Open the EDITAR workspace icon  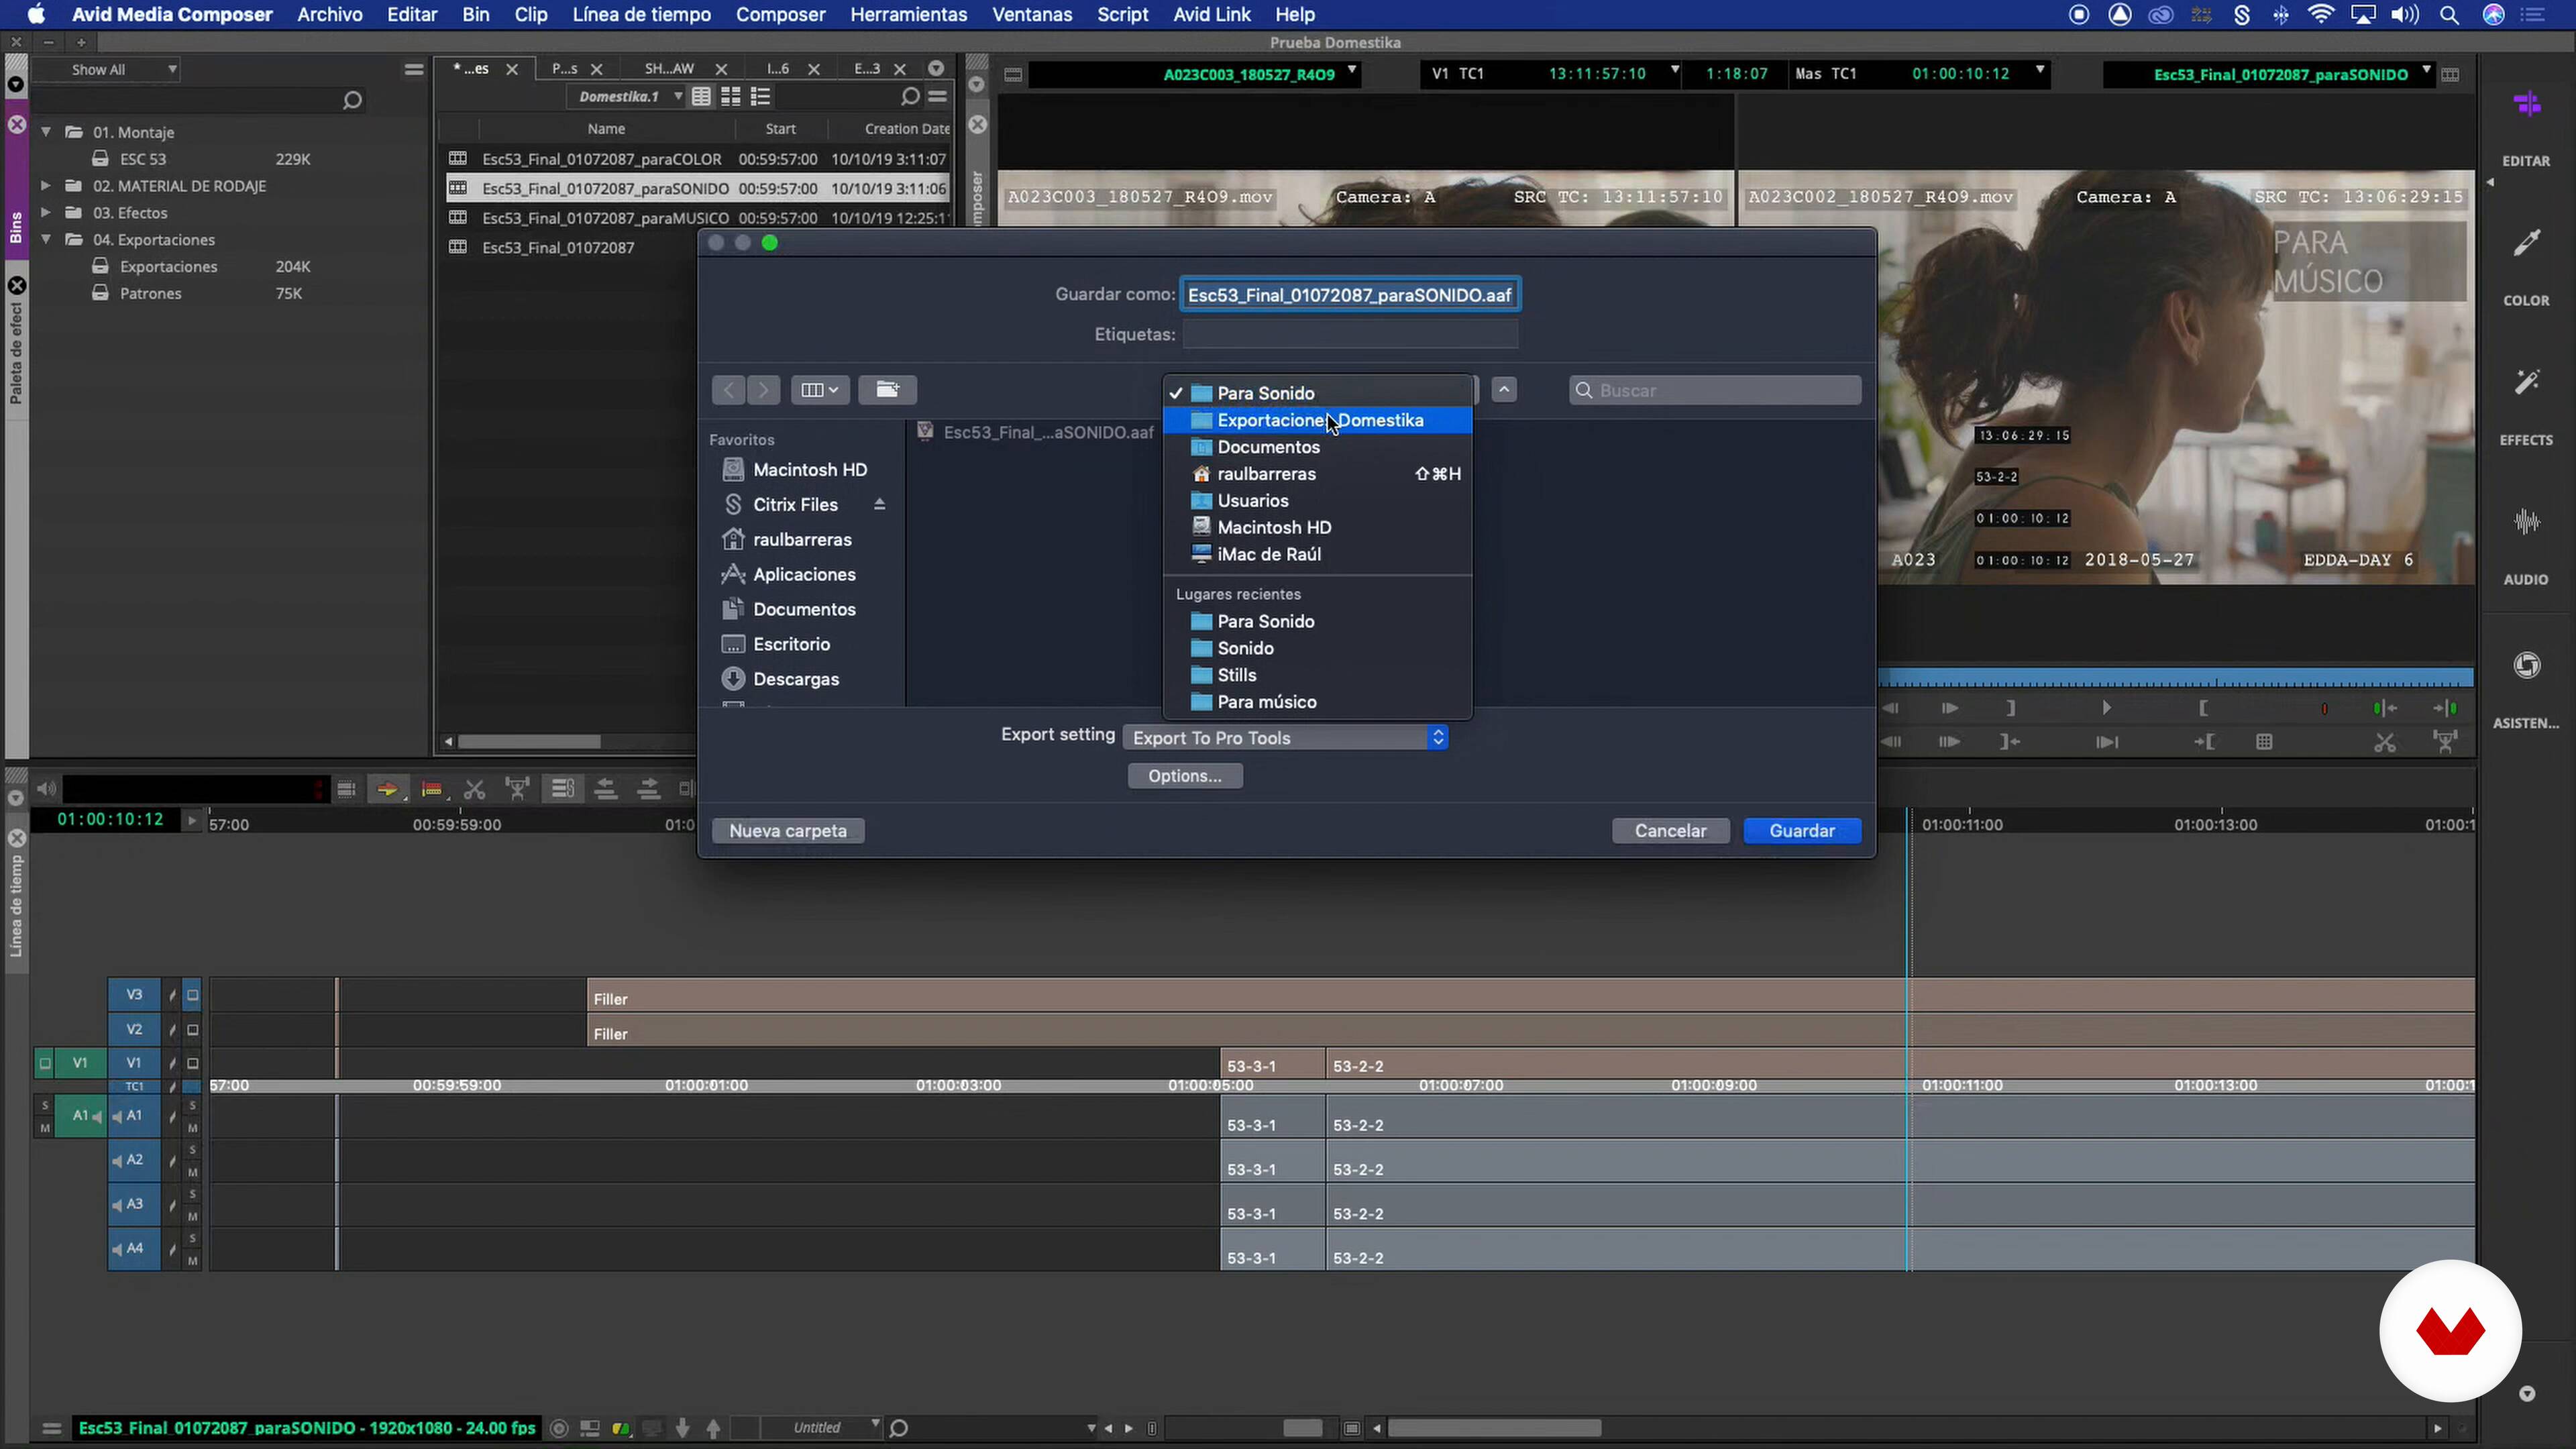2527,105
